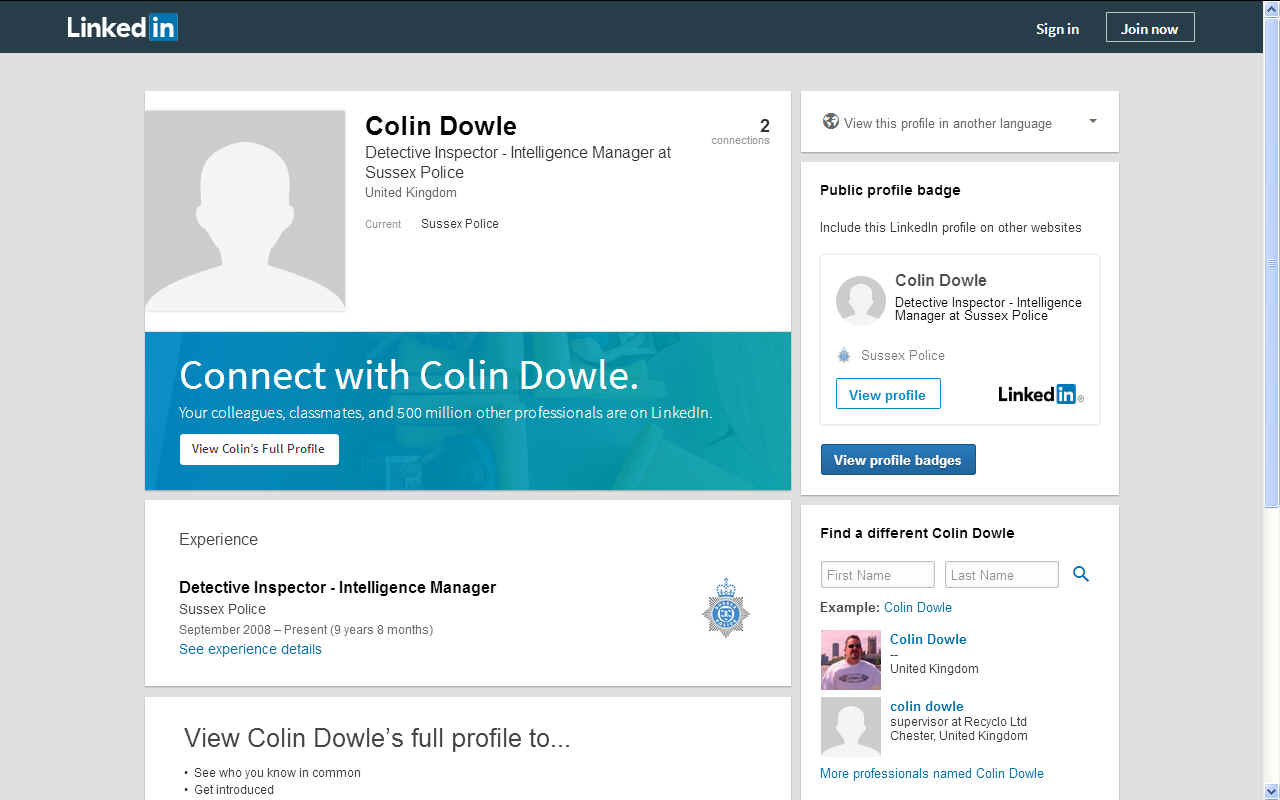This screenshot has width=1280, height=800.
Task: Click Find a different Colin Dowle heading
Action: [x=917, y=533]
